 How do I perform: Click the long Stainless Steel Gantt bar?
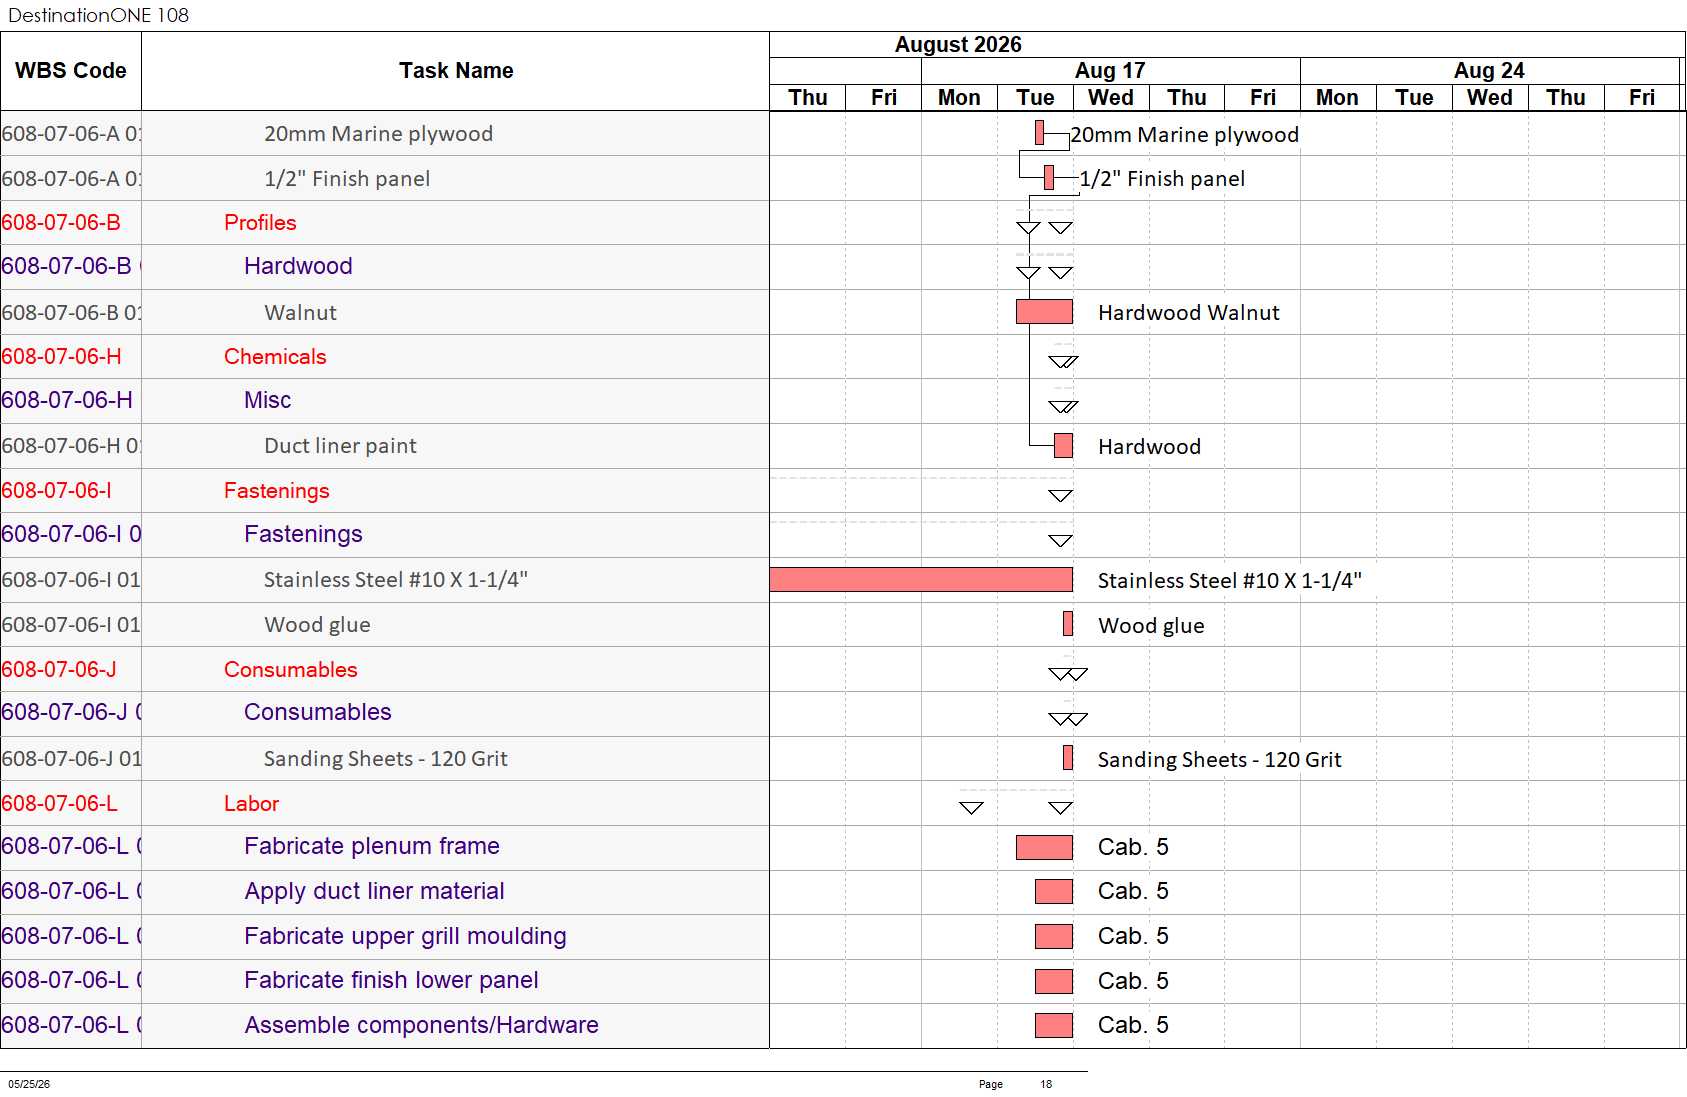coord(921,580)
